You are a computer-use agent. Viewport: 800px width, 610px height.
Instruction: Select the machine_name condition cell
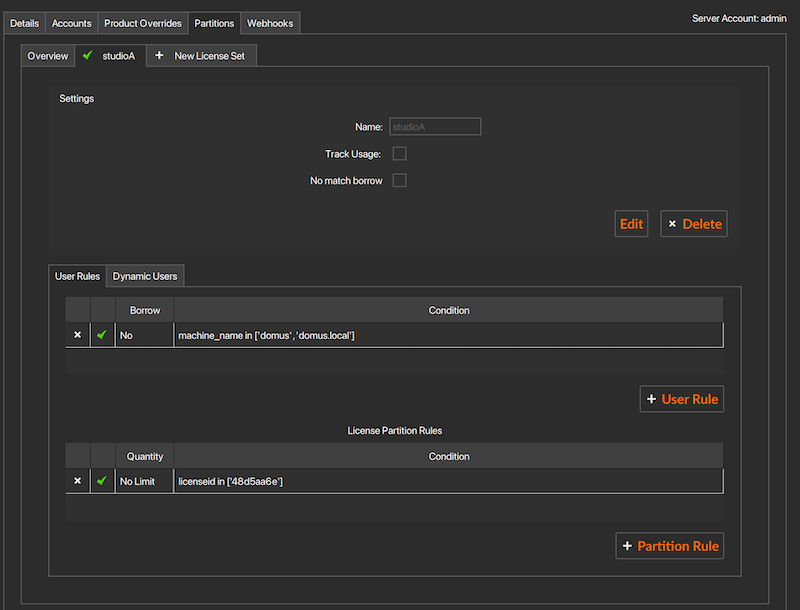pyautogui.click(x=448, y=335)
